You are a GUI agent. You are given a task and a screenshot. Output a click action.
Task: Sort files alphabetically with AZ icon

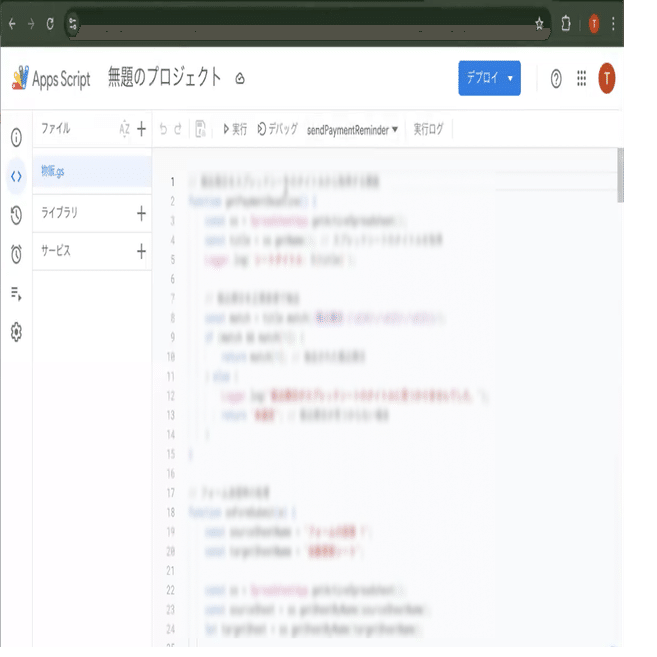coord(124,129)
